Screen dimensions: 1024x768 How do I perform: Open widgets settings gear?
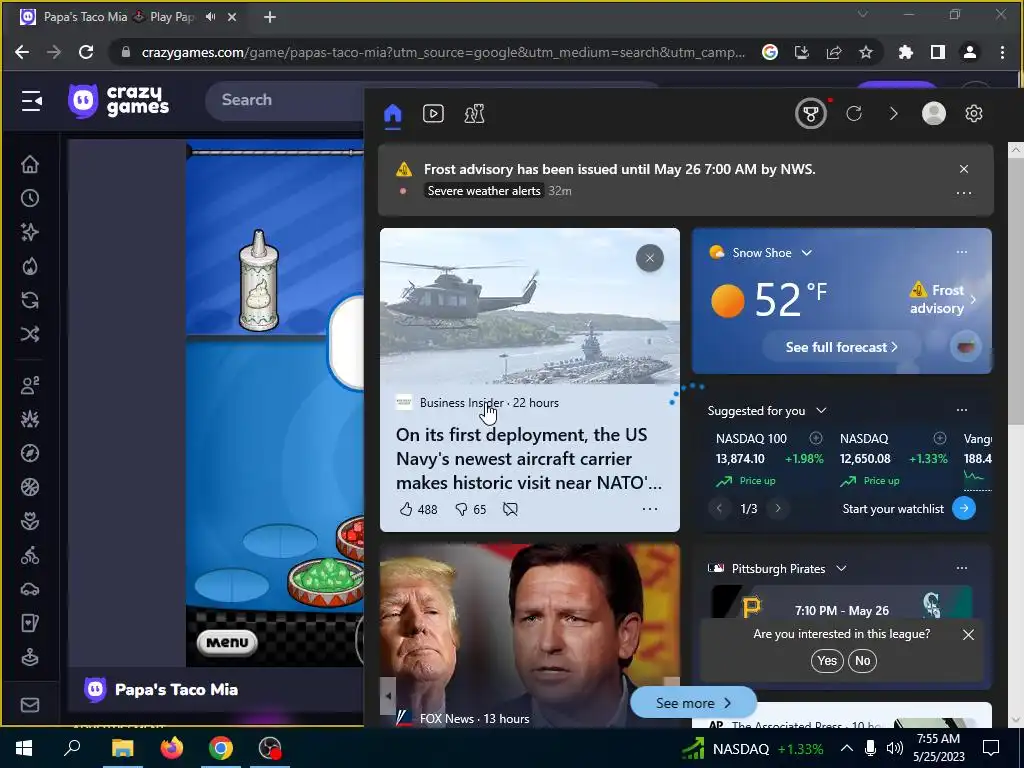click(x=974, y=114)
